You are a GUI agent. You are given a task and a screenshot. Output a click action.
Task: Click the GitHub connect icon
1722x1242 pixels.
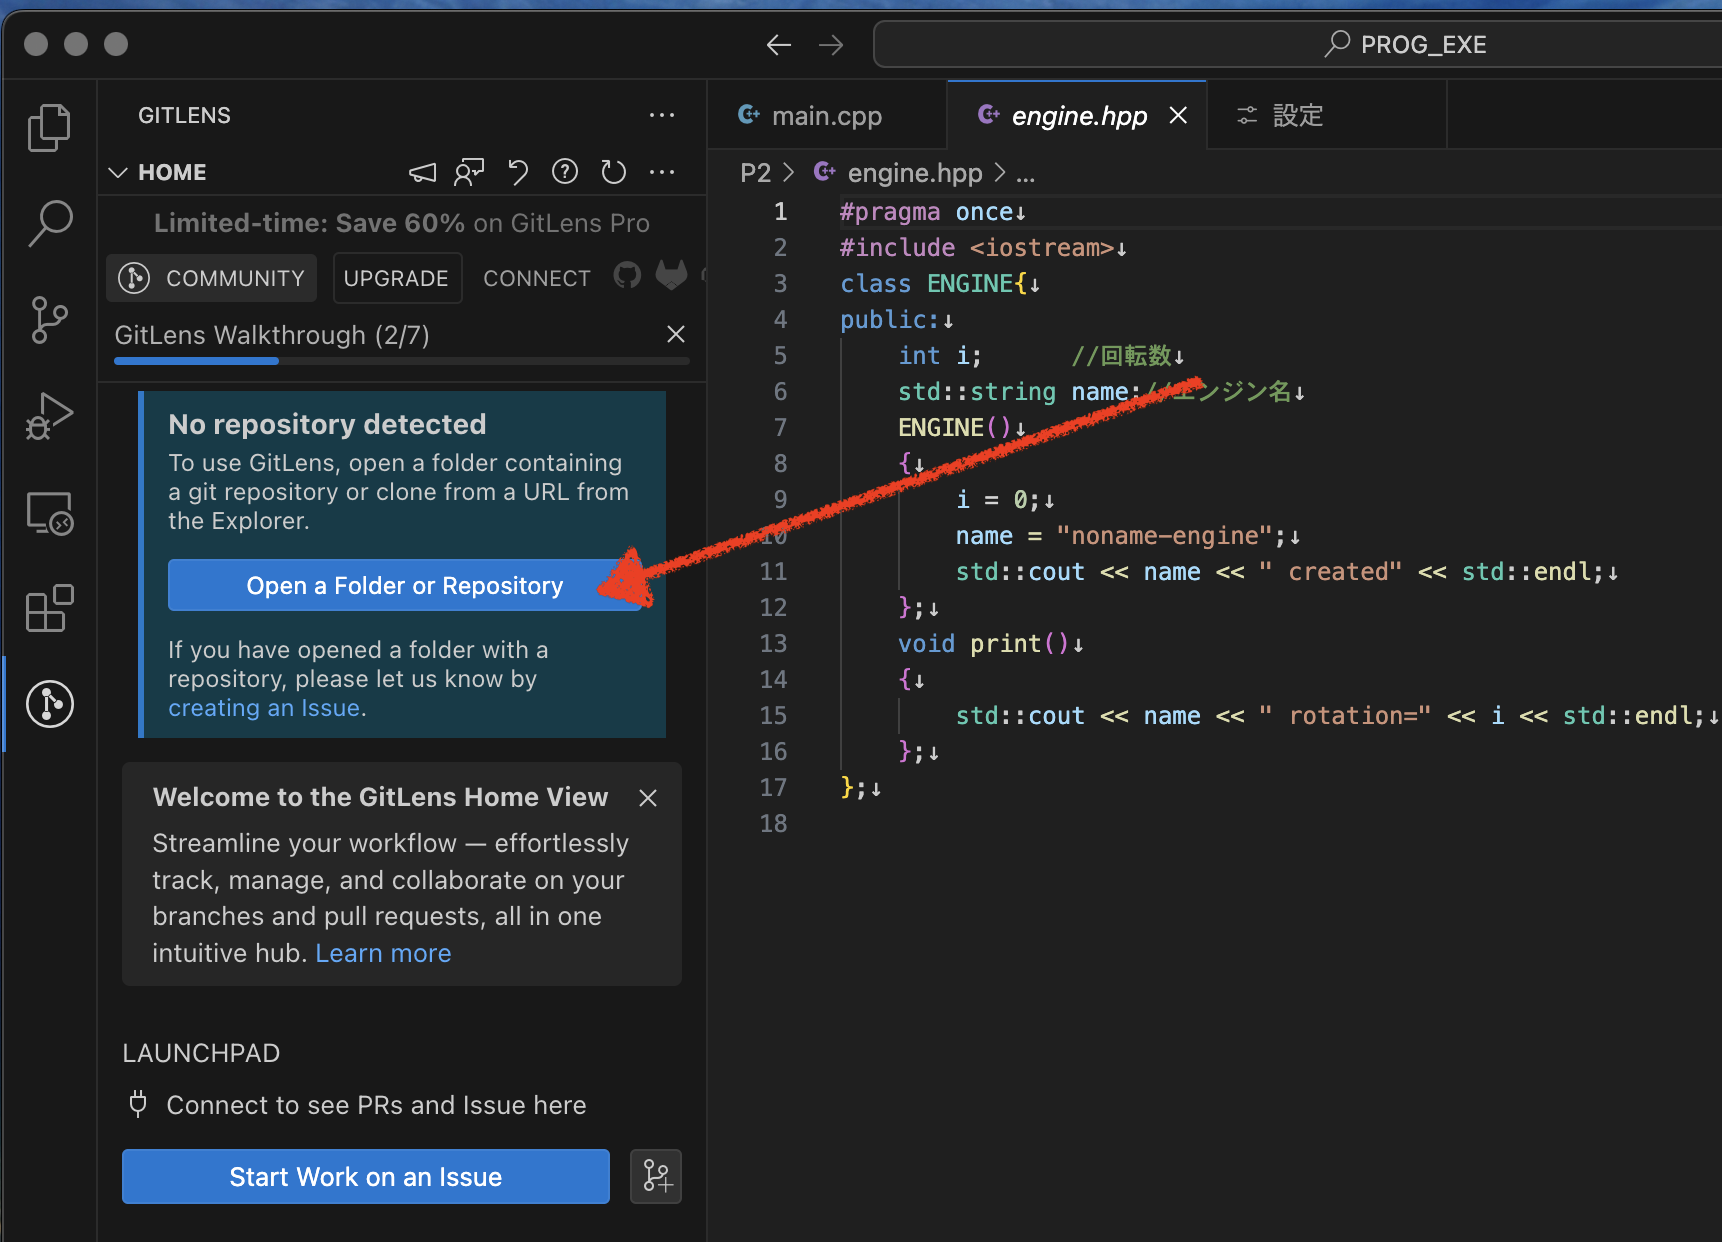(x=627, y=275)
